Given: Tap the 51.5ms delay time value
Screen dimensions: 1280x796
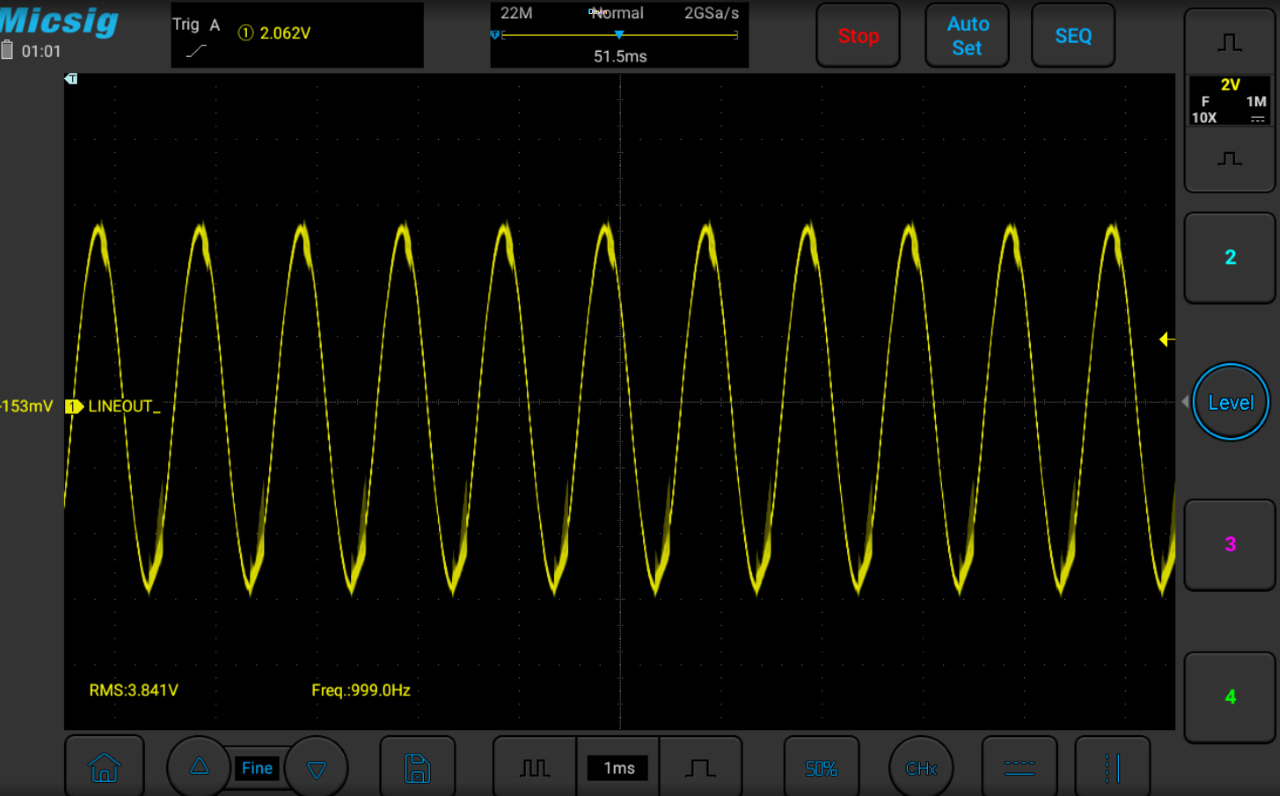Looking at the screenshot, I should (620, 56).
